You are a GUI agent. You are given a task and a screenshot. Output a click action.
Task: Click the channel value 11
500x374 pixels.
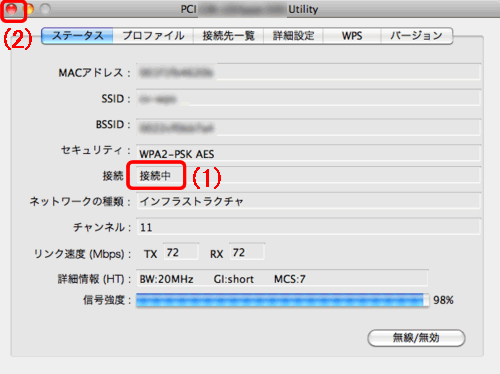[x=146, y=227]
